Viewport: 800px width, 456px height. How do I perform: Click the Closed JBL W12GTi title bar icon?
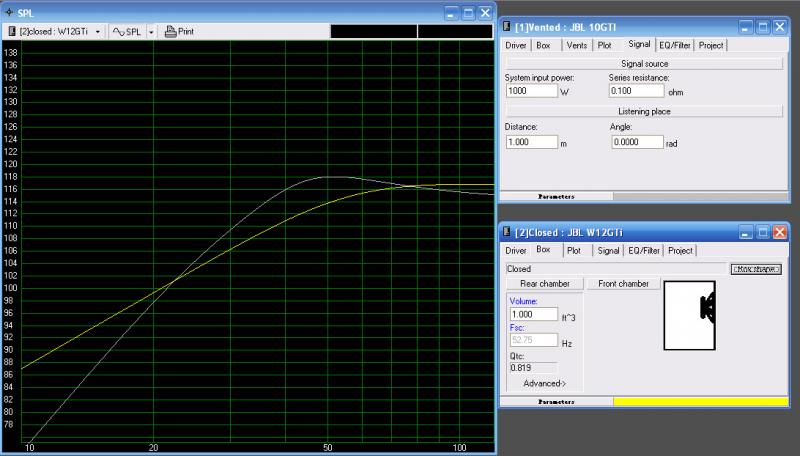[507, 232]
